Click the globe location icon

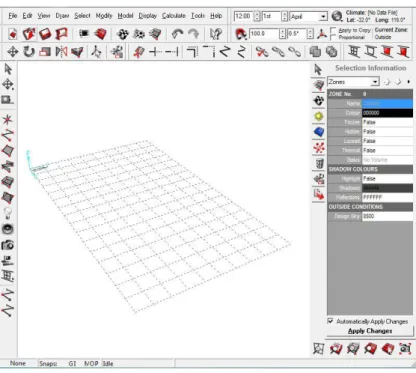coord(337,16)
